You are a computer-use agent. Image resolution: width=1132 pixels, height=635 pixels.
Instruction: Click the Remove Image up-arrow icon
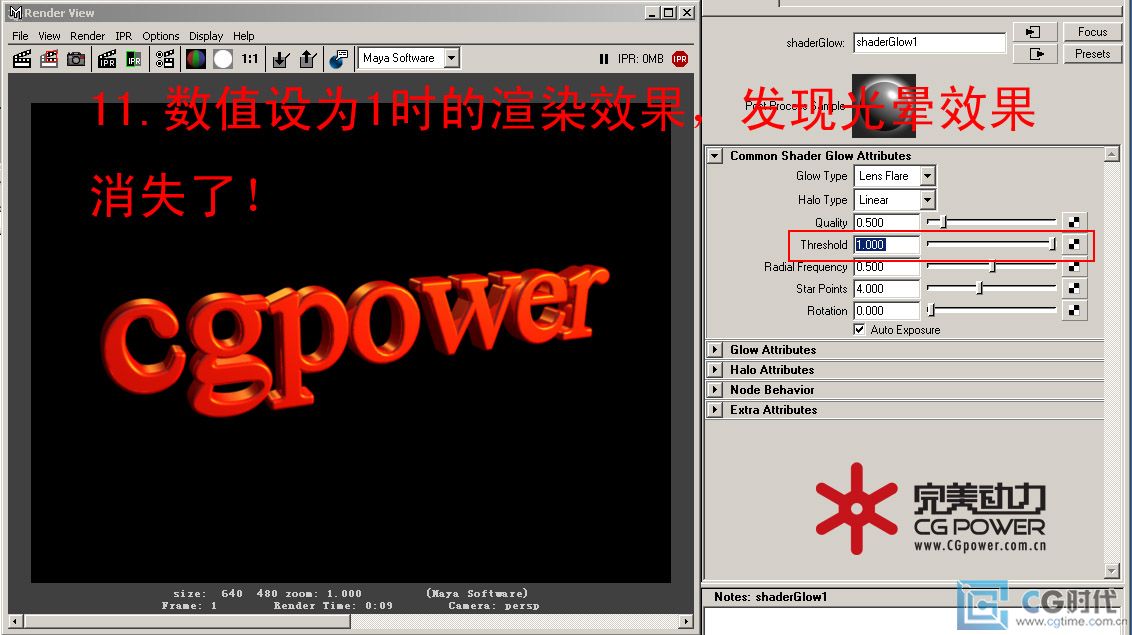(308, 59)
